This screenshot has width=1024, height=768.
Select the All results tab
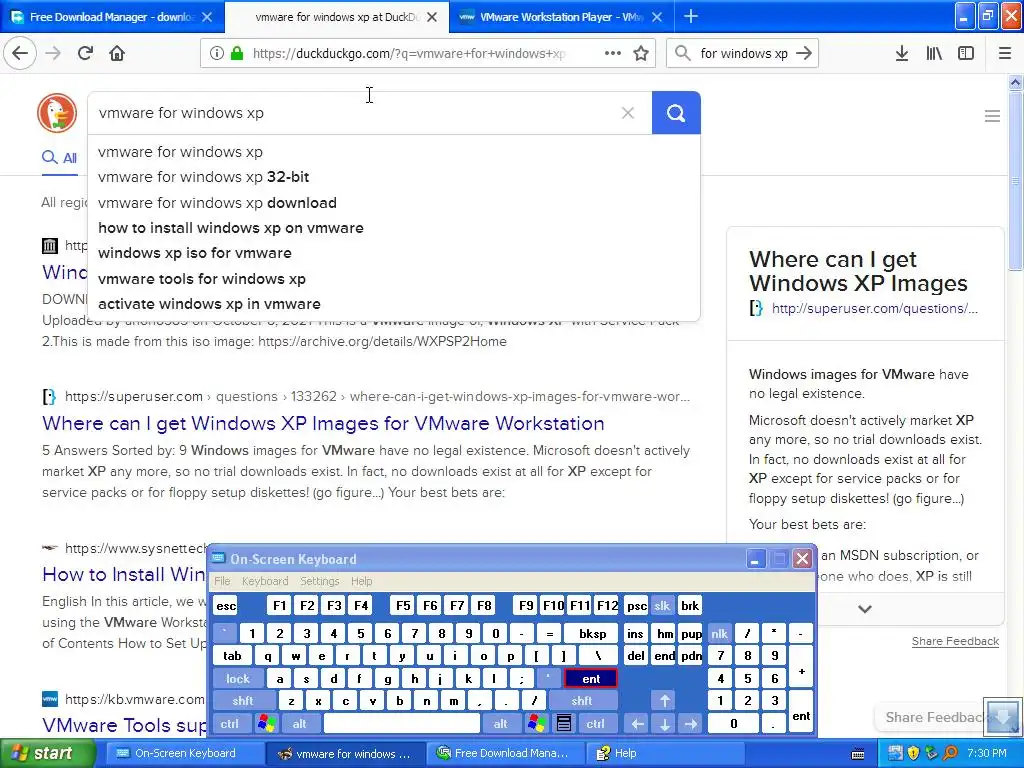click(x=59, y=158)
